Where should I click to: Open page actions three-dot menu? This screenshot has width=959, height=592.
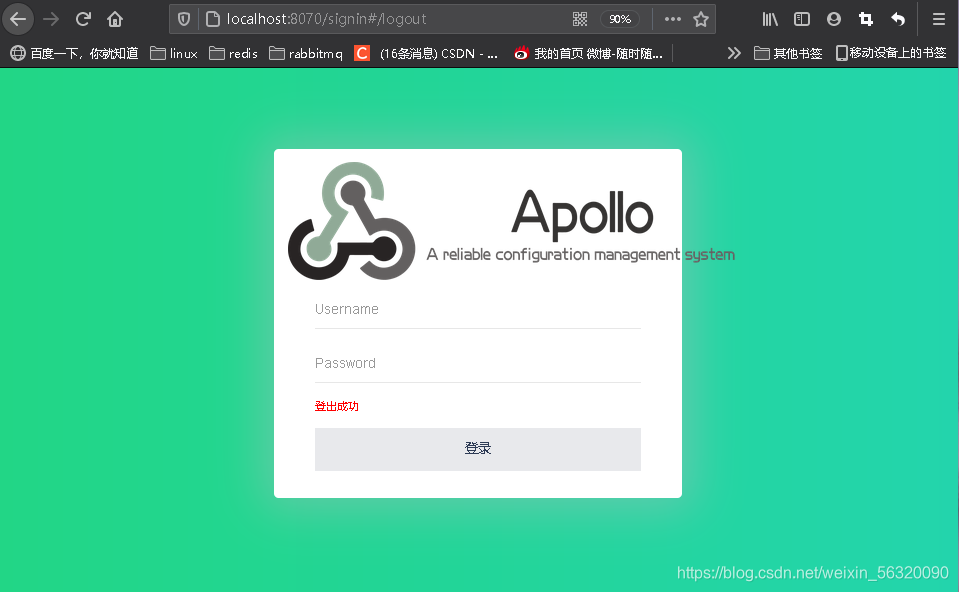pos(673,19)
